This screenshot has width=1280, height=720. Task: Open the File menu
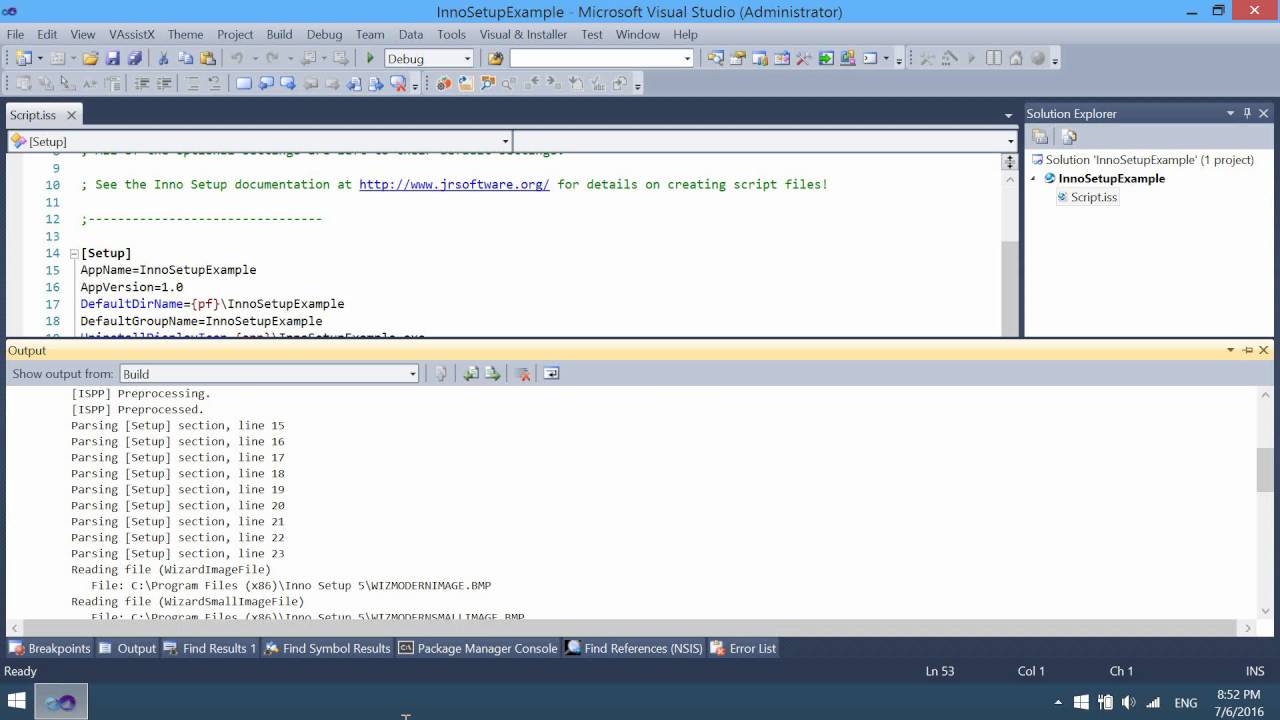point(15,34)
